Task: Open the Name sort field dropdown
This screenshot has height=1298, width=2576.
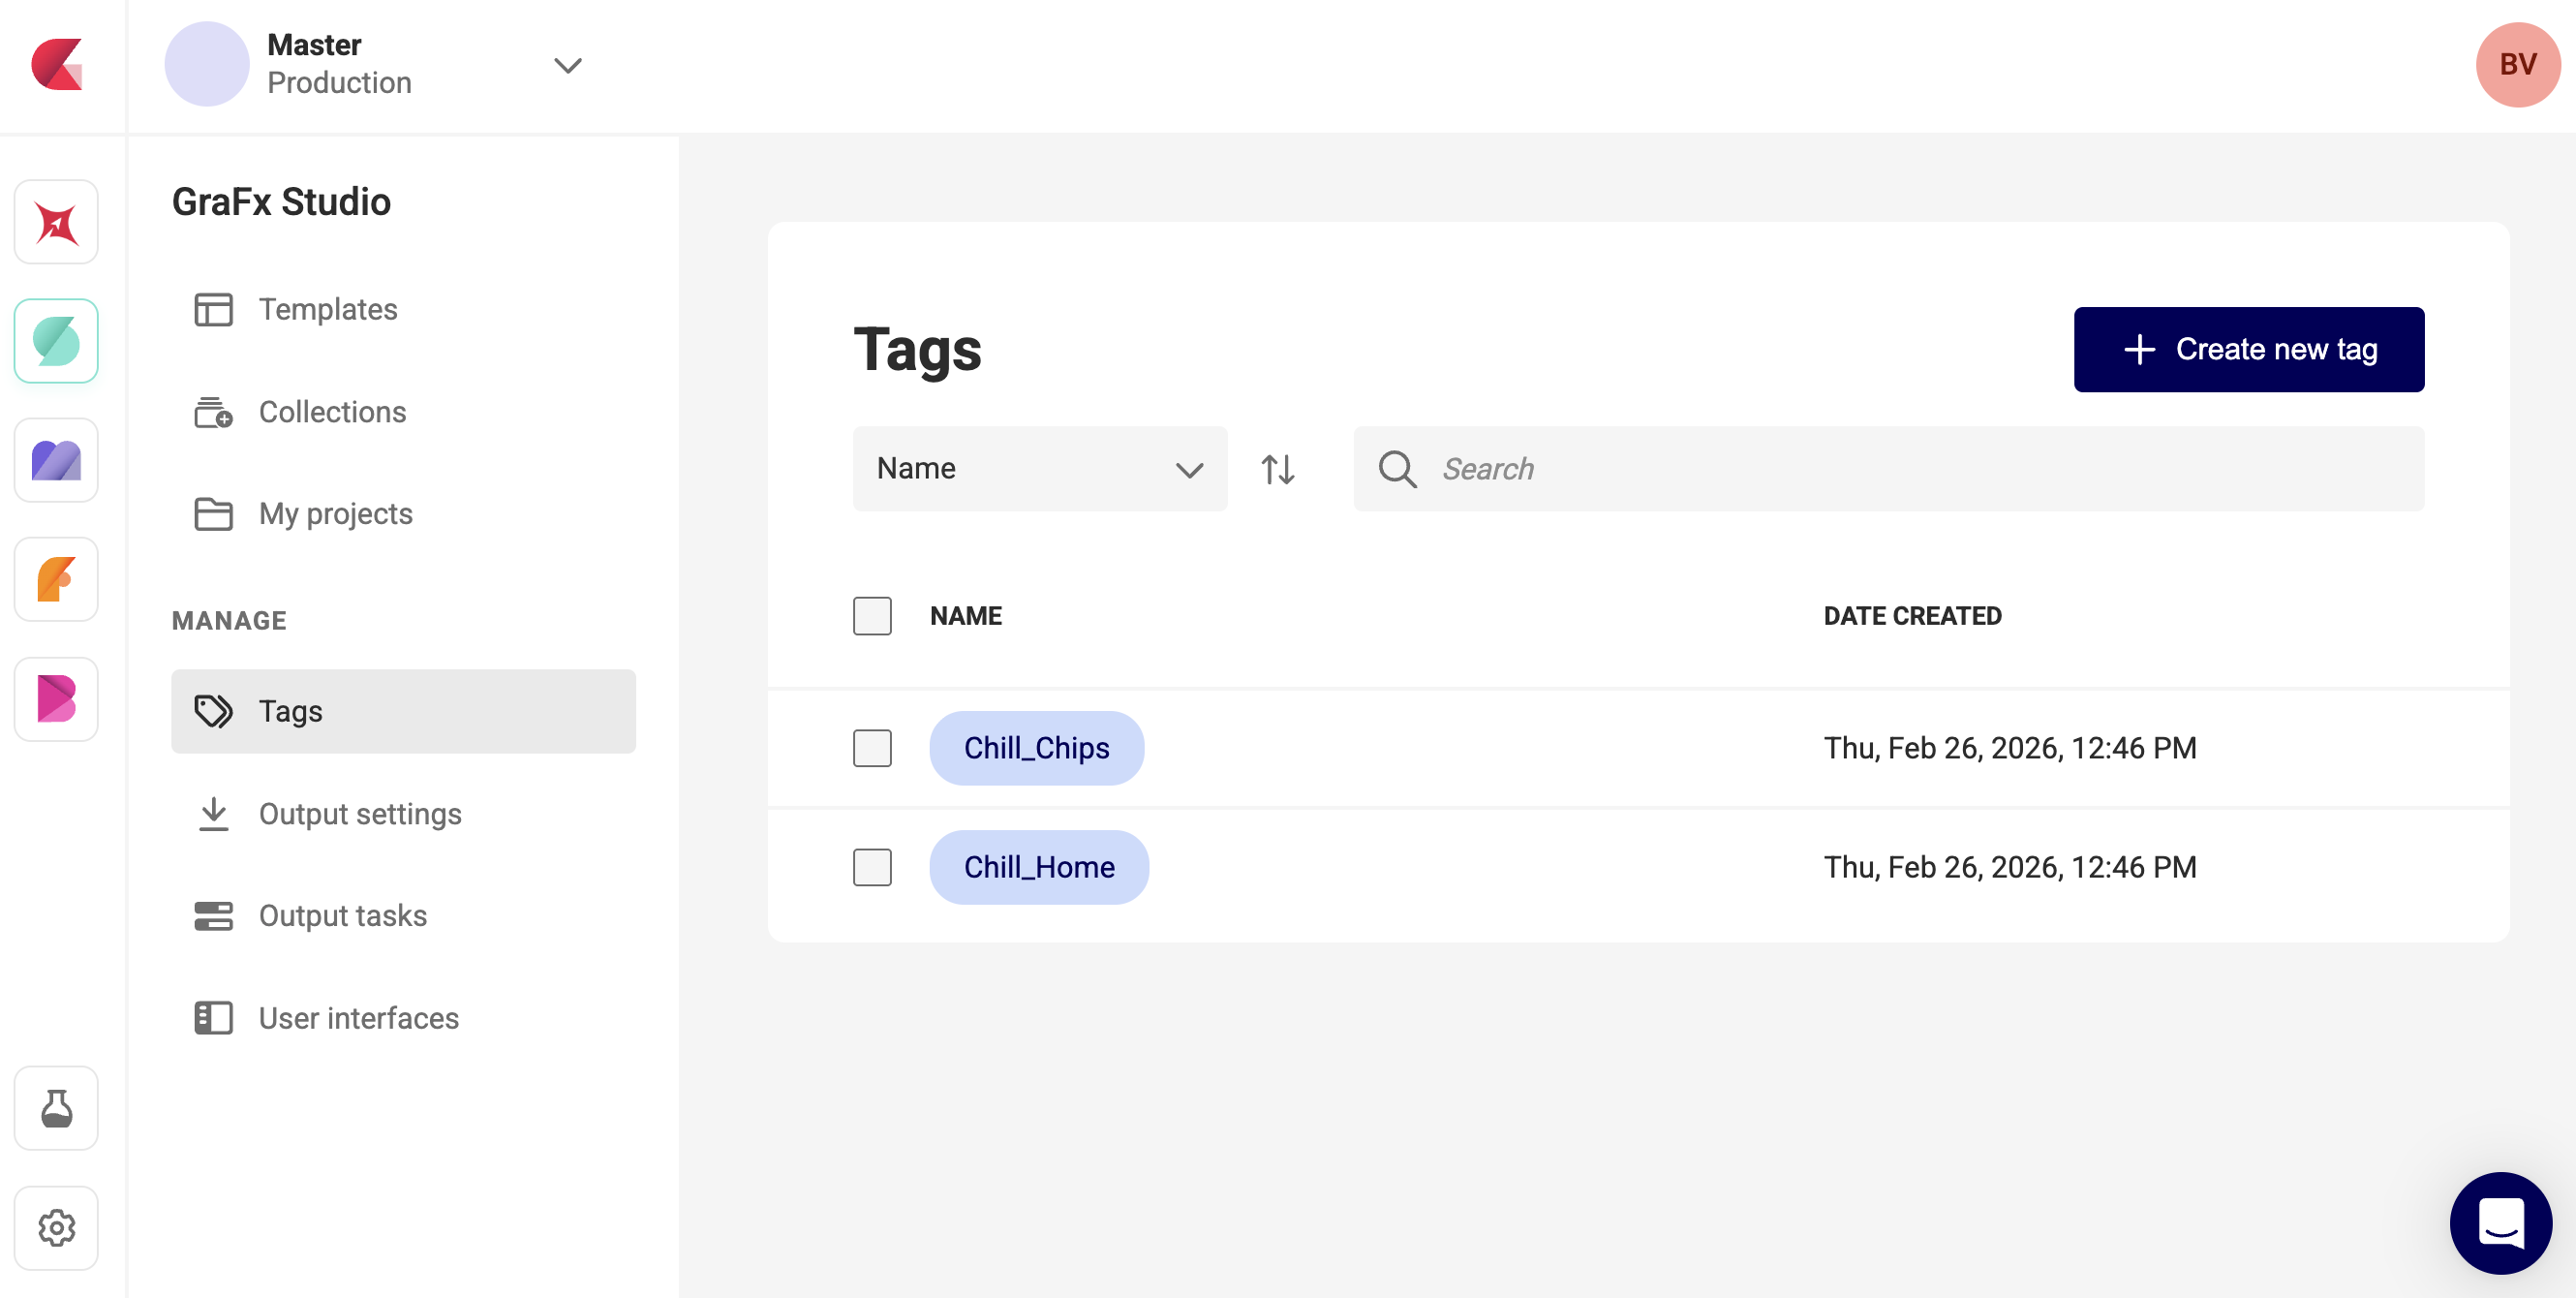Action: tap(1040, 468)
